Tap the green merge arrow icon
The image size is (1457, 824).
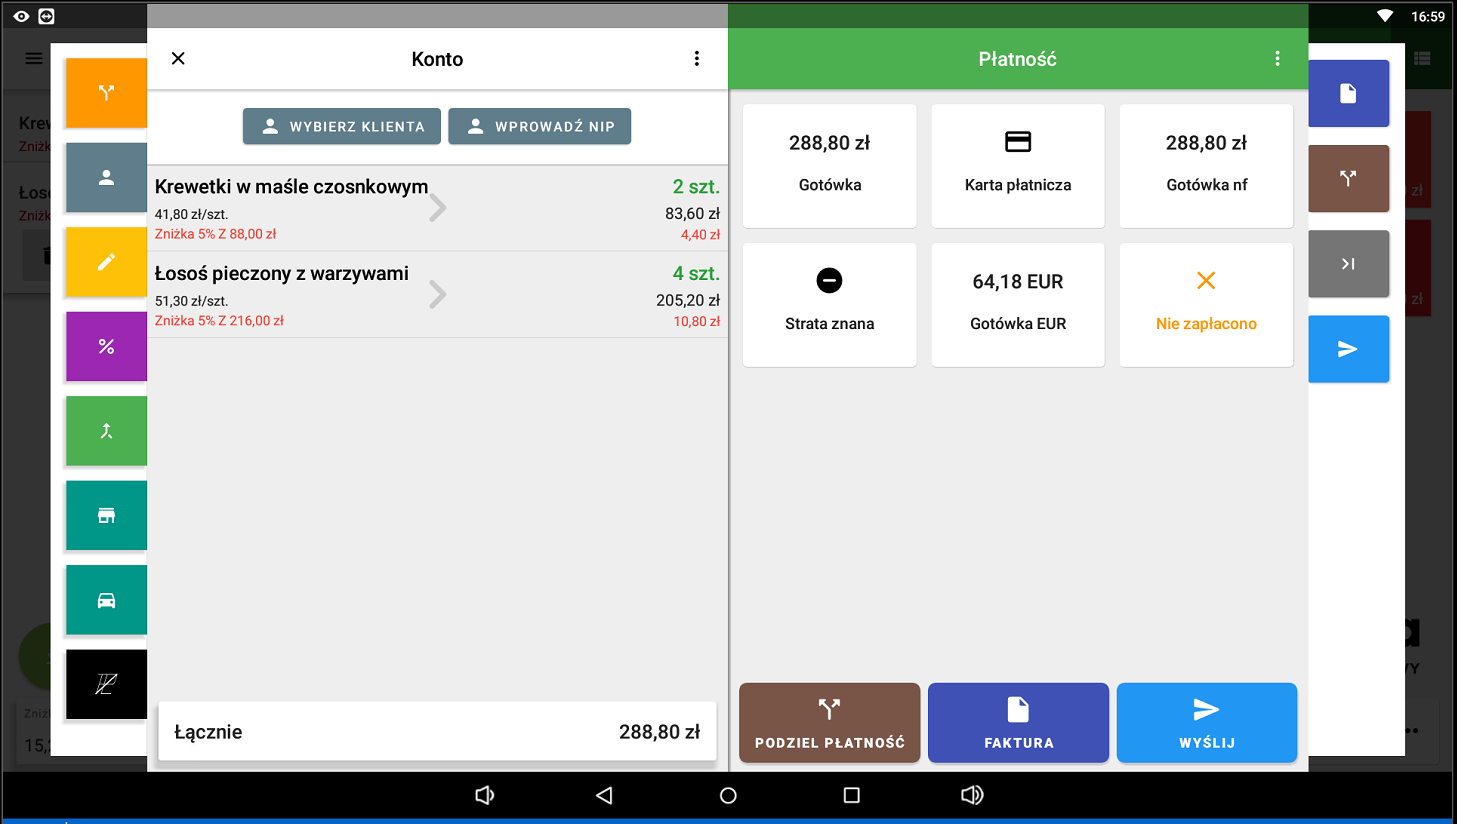click(x=106, y=431)
